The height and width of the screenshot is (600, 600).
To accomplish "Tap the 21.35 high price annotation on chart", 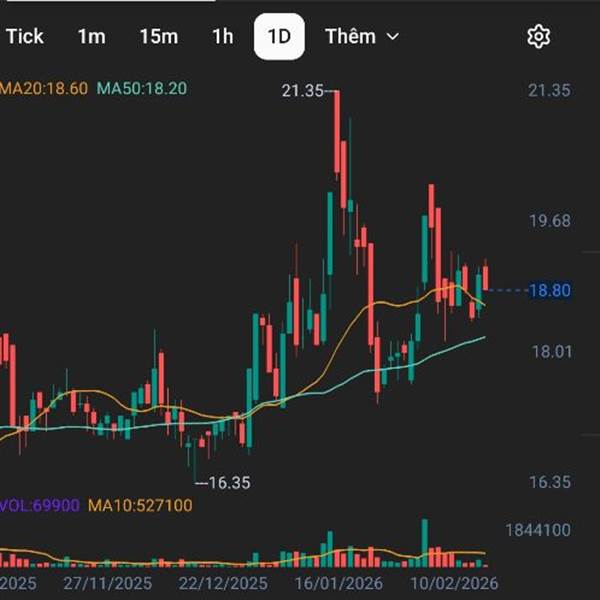I will [x=302, y=91].
